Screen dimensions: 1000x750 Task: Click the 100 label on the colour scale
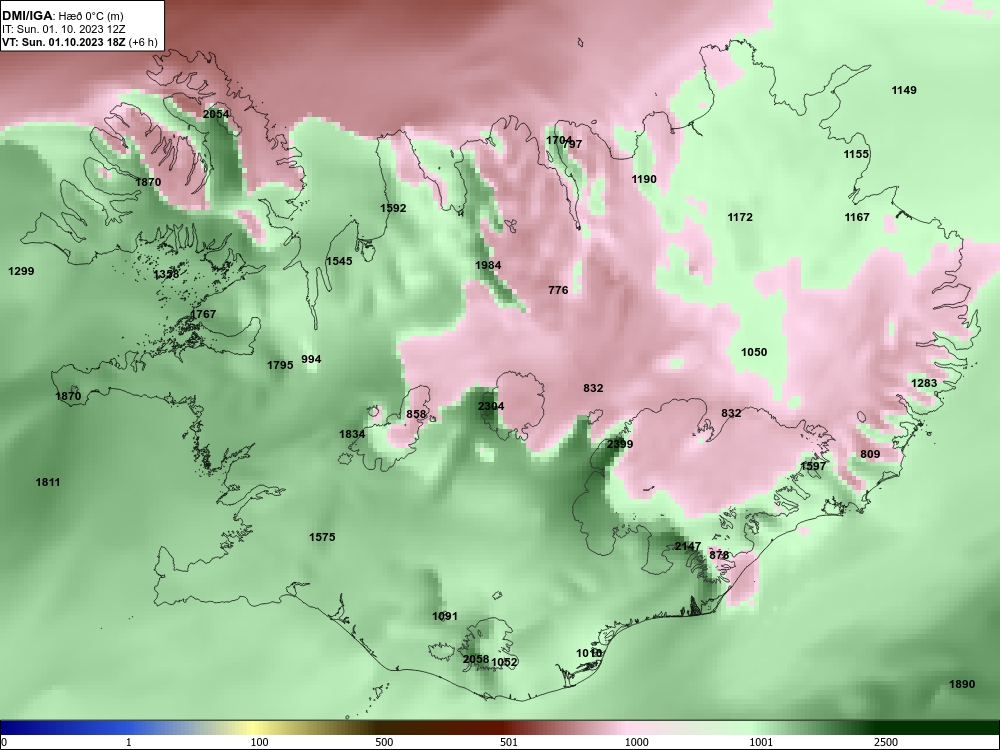[259, 742]
